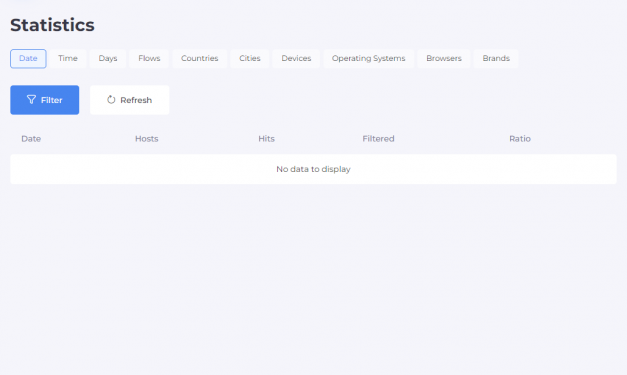Image resolution: width=627 pixels, height=375 pixels.
Task: Open the Cities tab
Action: coord(250,58)
